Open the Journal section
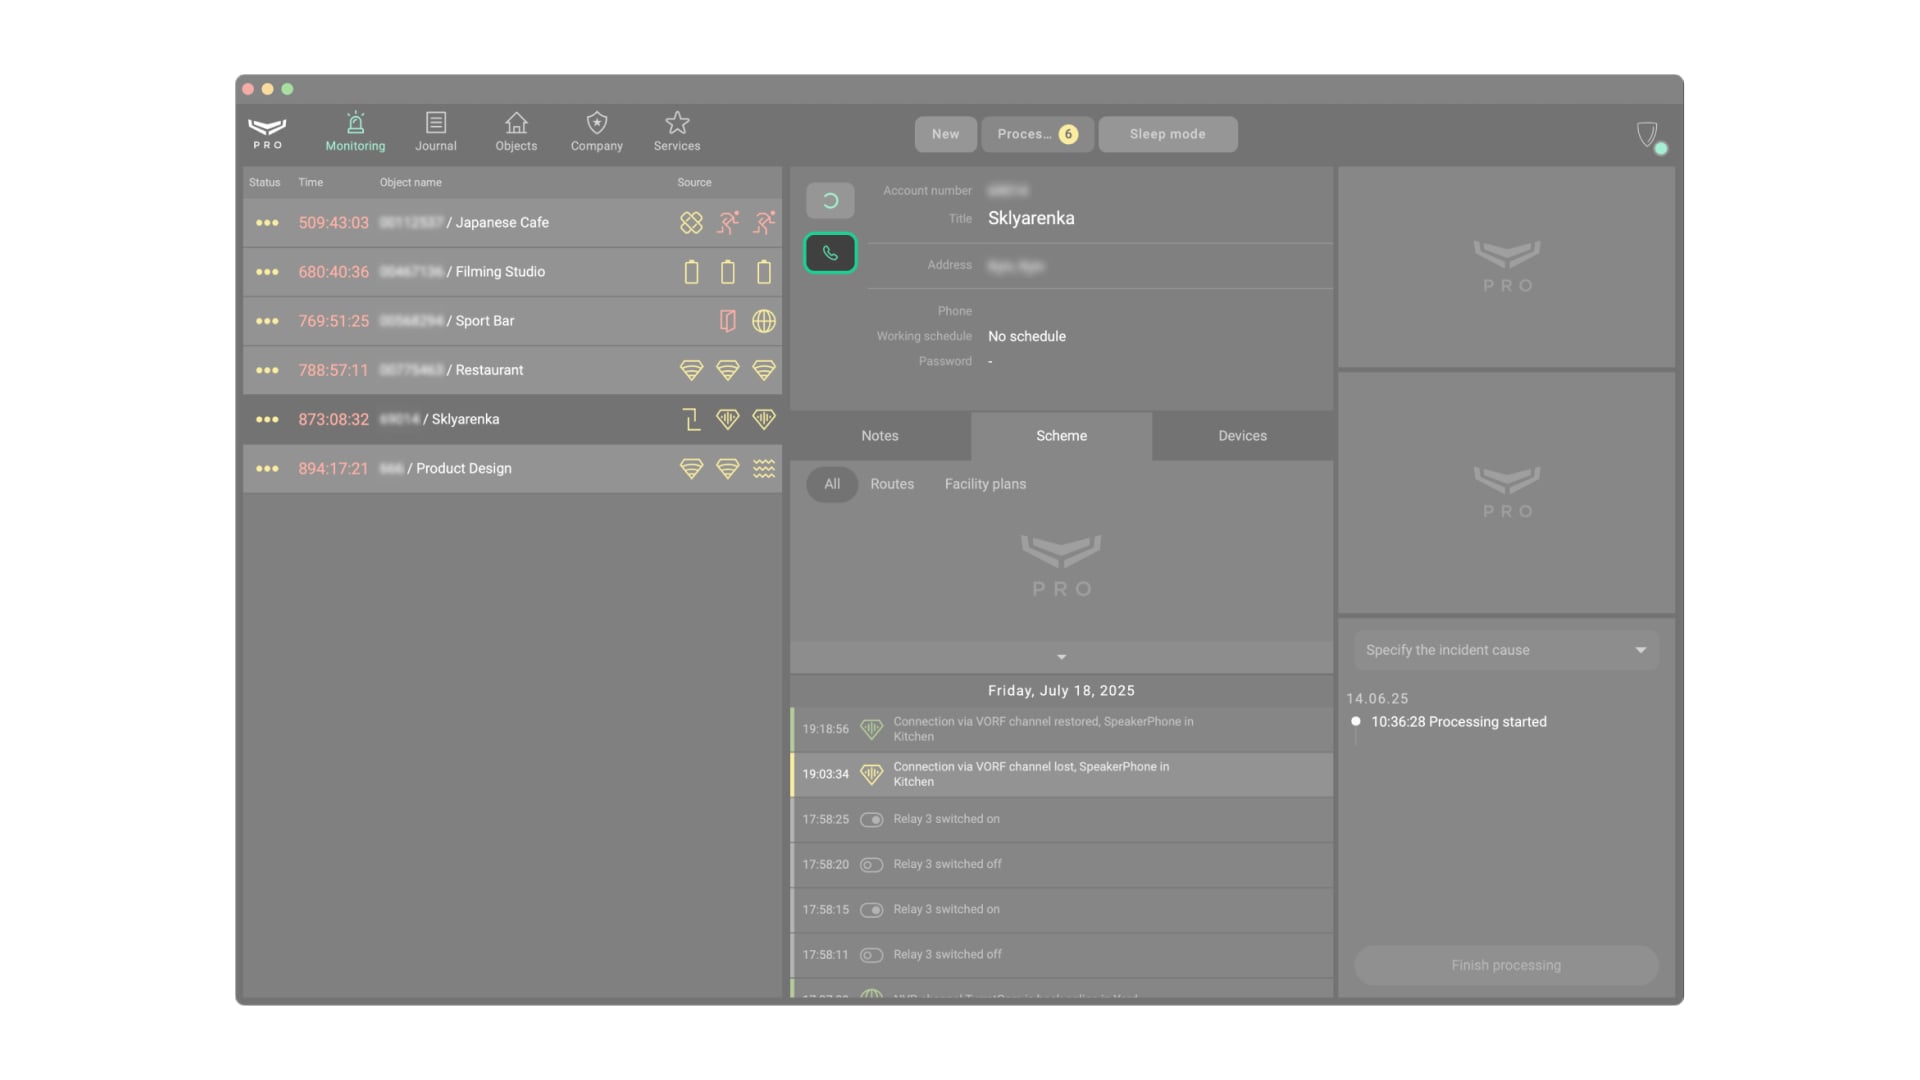 click(x=436, y=132)
